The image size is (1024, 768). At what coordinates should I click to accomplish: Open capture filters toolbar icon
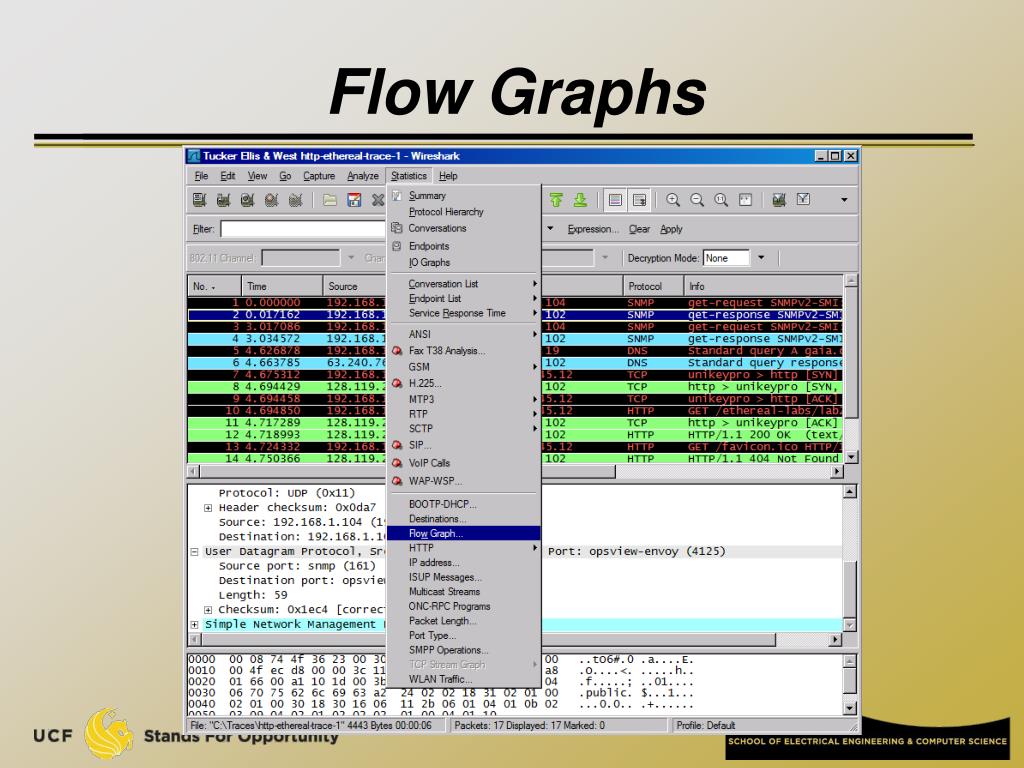tap(778, 200)
